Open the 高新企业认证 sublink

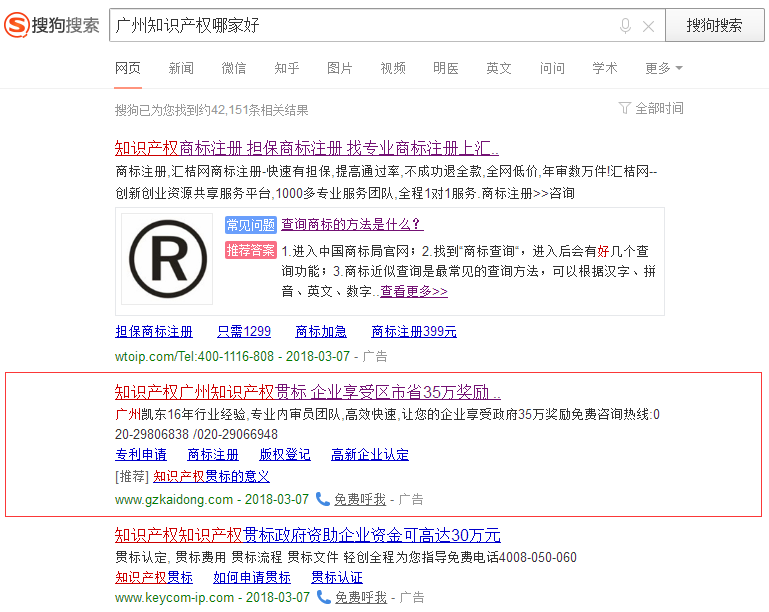pyautogui.click(x=370, y=455)
